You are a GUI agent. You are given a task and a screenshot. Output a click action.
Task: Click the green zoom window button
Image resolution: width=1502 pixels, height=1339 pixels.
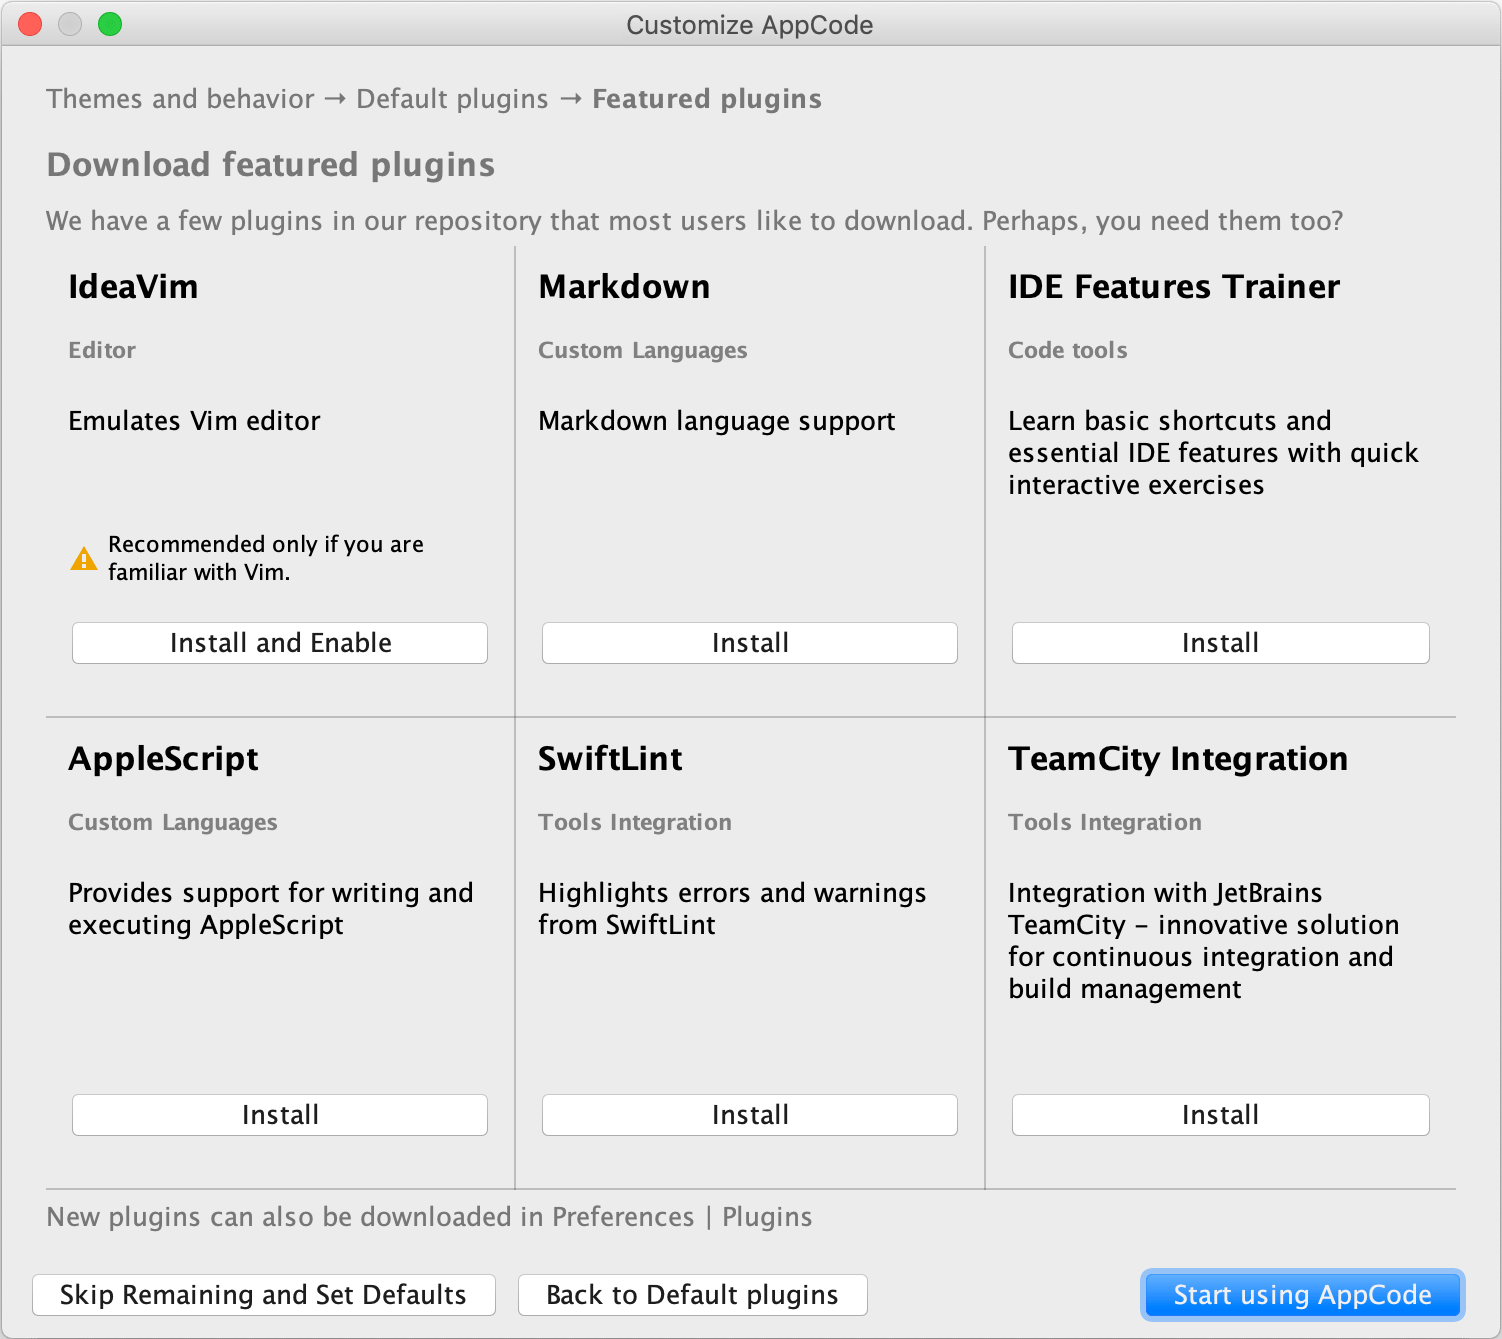(x=110, y=25)
